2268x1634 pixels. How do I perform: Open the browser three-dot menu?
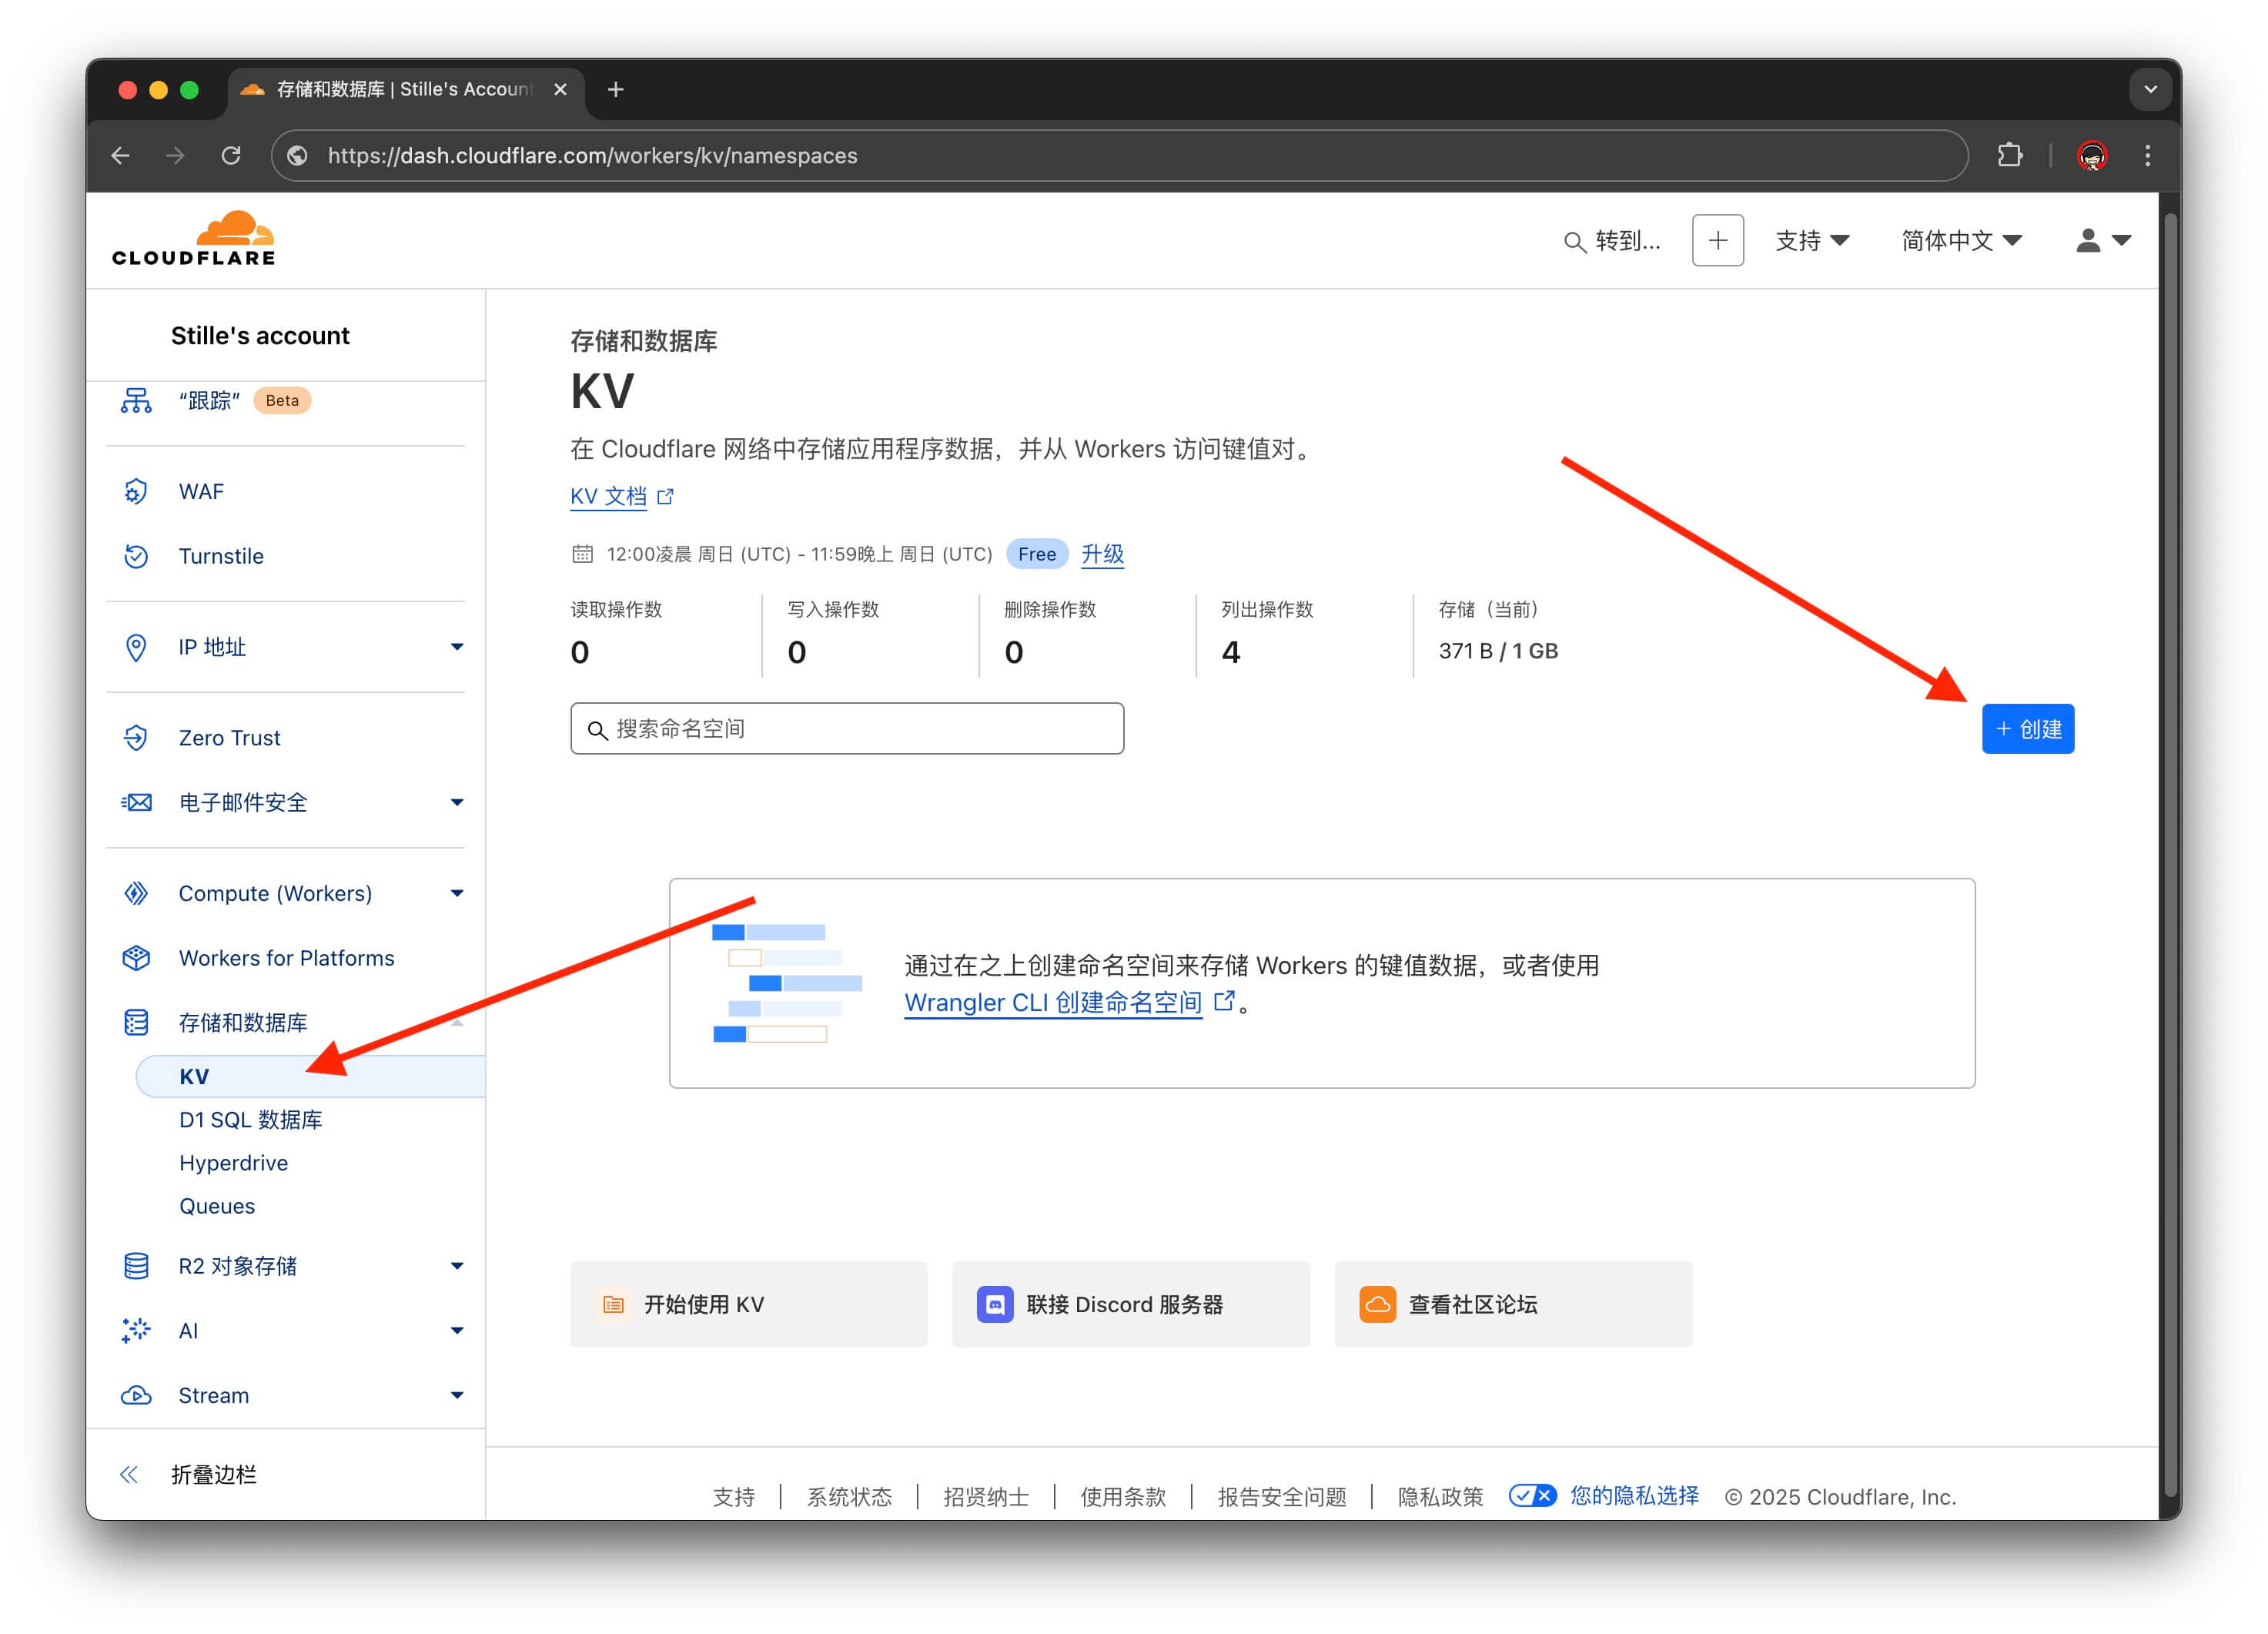[2147, 155]
